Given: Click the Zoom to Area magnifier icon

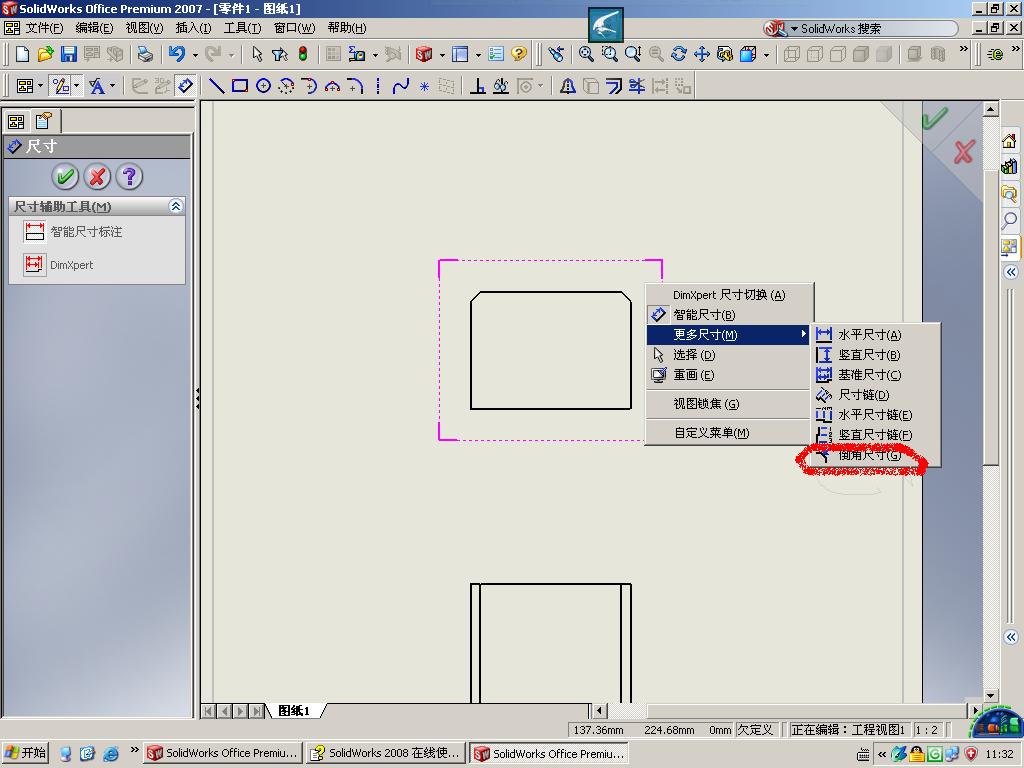Looking at the screenshot, I should (x=610, y=54).
